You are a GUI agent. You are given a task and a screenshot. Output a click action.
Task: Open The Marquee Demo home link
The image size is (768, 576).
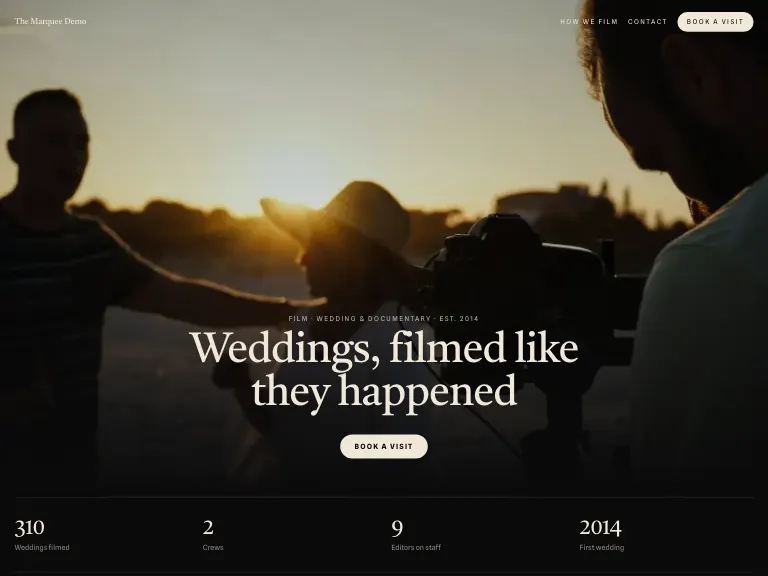click(50, 21)
